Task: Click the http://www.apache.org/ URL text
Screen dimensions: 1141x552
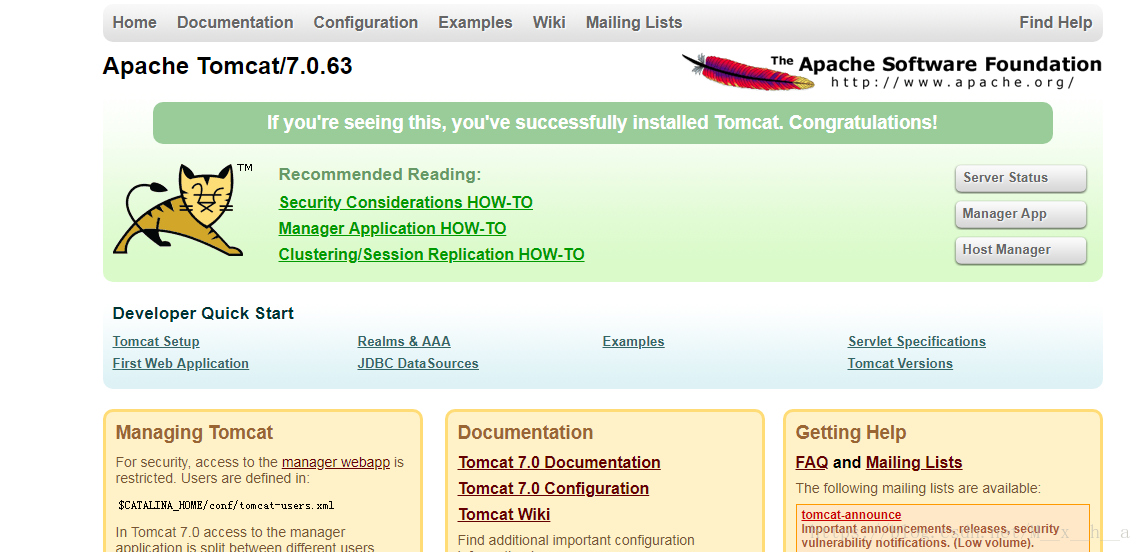Action: click(953, 82)
